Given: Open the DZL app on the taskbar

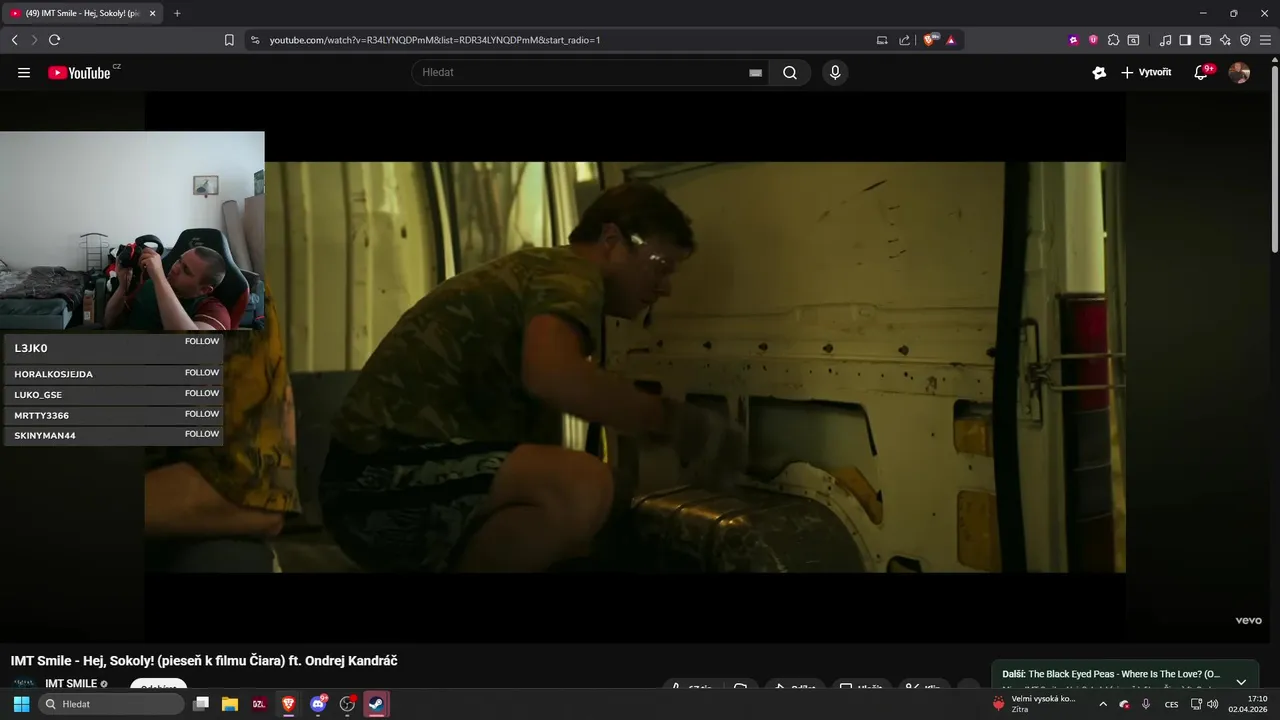Looking at the screenshot, I should tap(259, 704).
